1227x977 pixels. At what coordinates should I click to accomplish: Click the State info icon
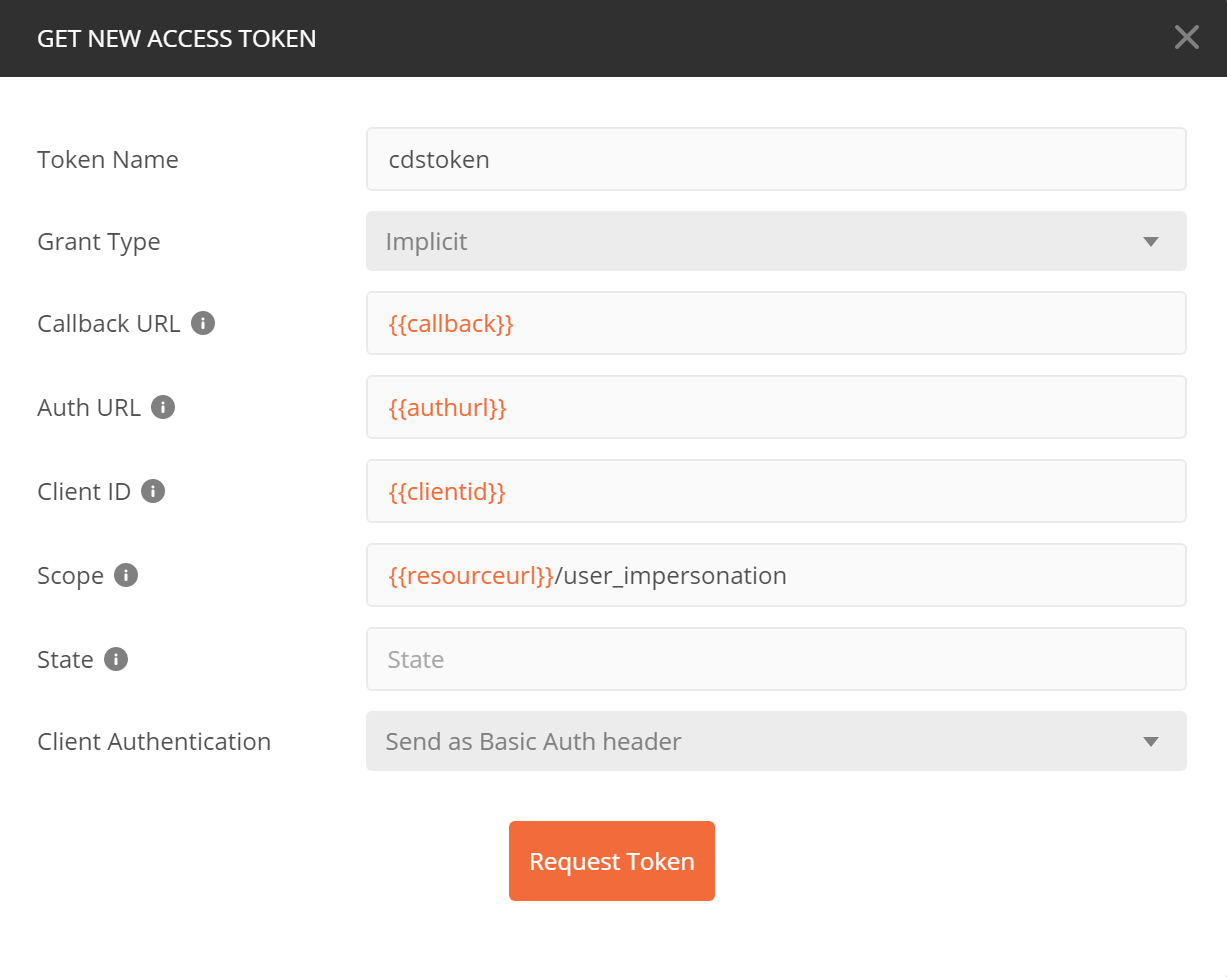(116, 659)
